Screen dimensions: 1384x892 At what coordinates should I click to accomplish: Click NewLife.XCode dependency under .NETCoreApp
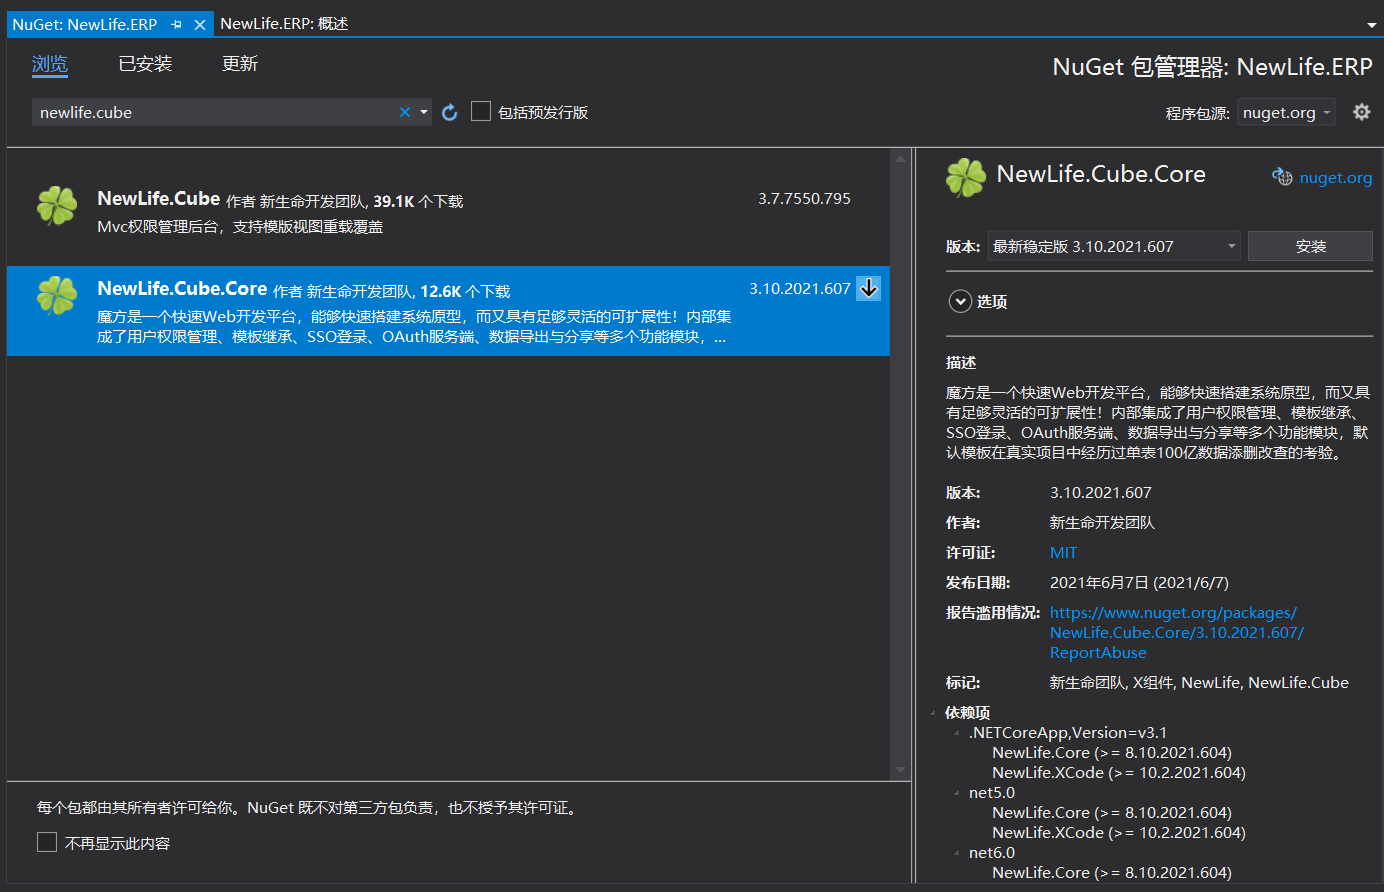tap(1119, 773)
